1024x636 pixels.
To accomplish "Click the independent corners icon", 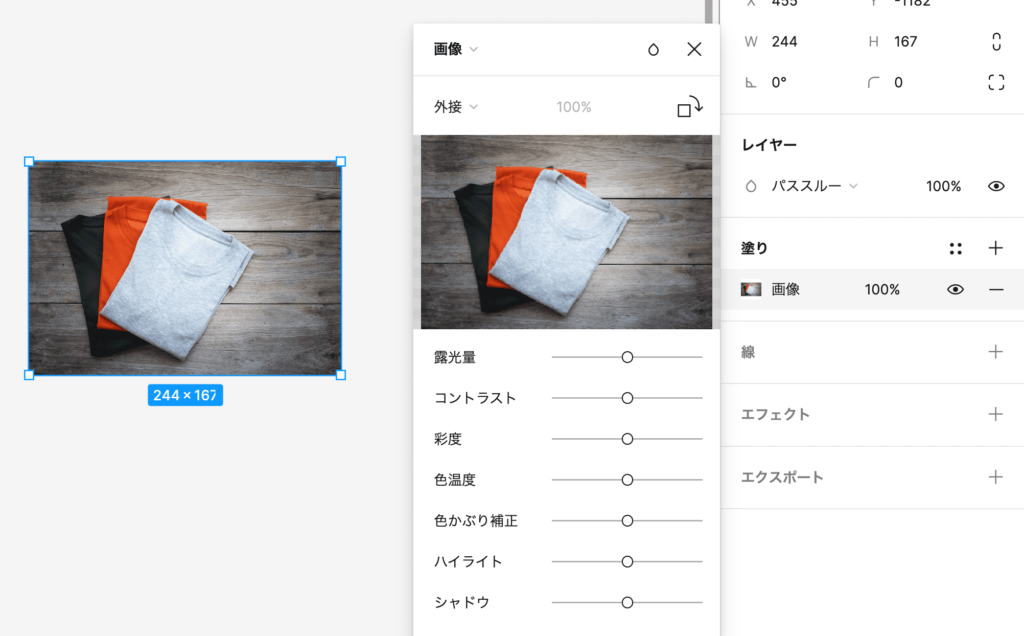I will click(x=995, y=83).
